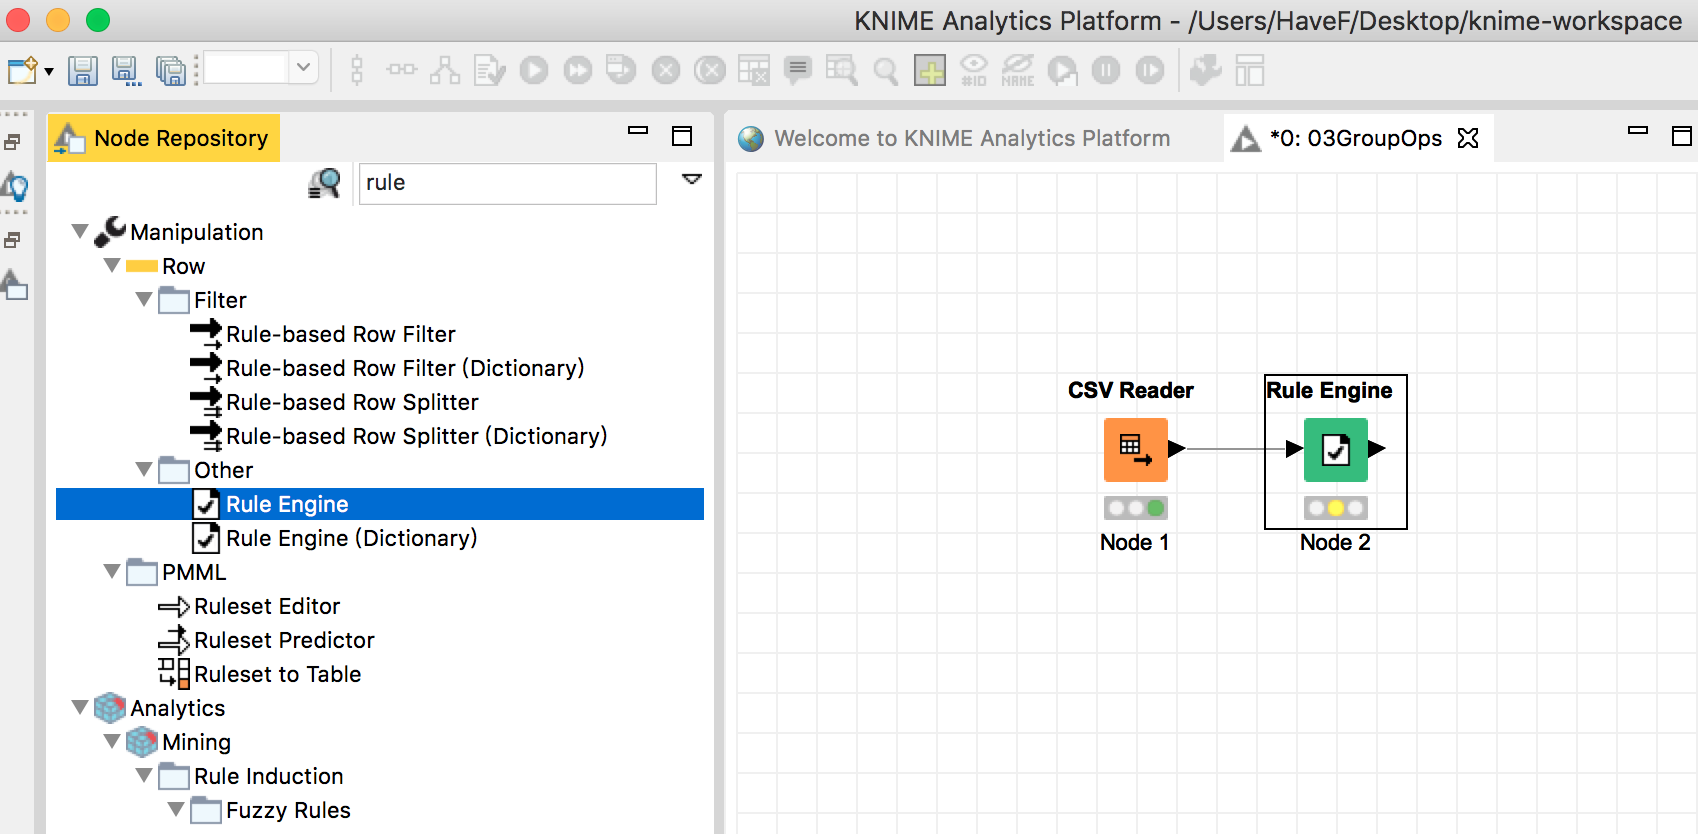
Task: Select the Rule-based Row Splitter node
Action: click(334, 402)
